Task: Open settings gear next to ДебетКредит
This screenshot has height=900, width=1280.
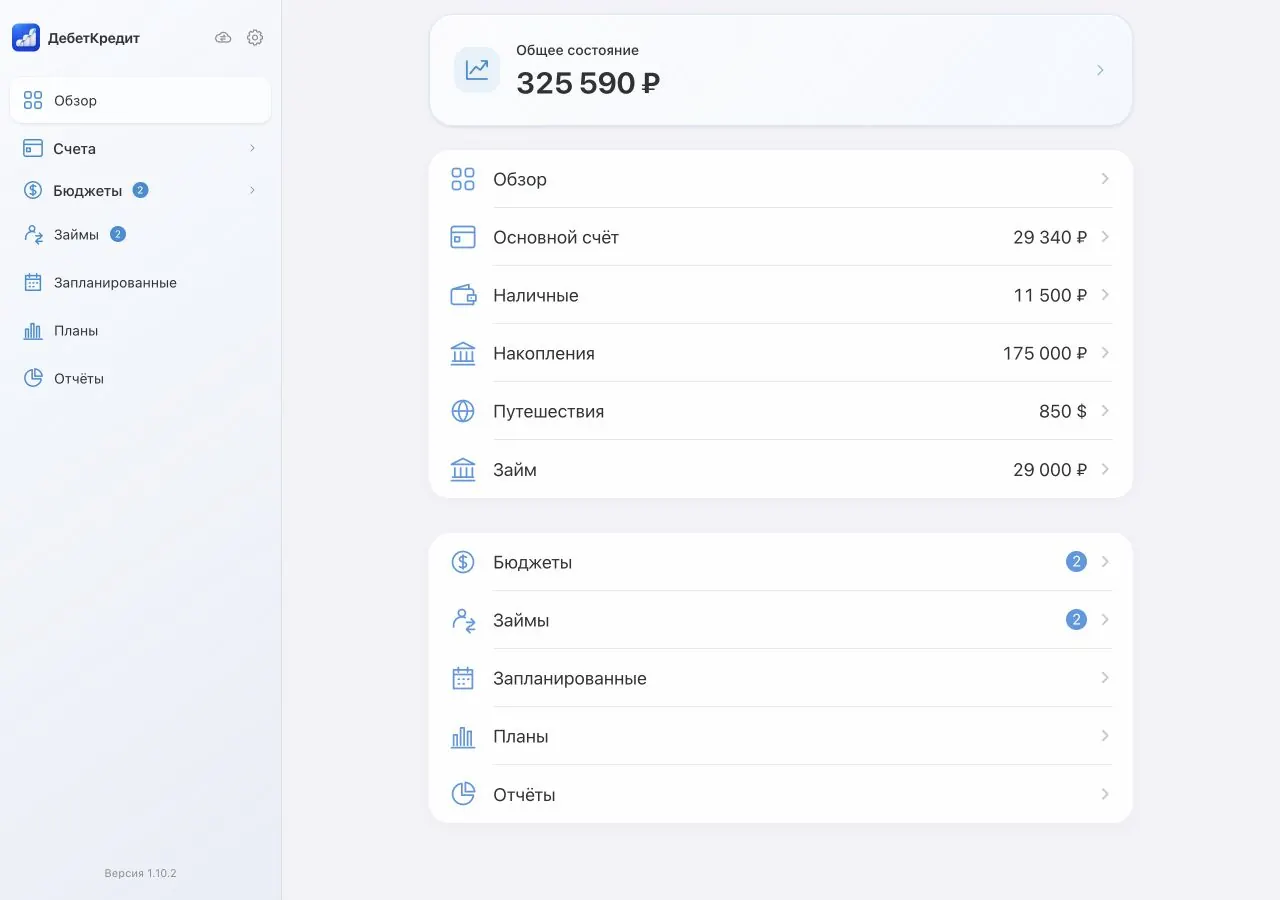Action: (255, 38)
